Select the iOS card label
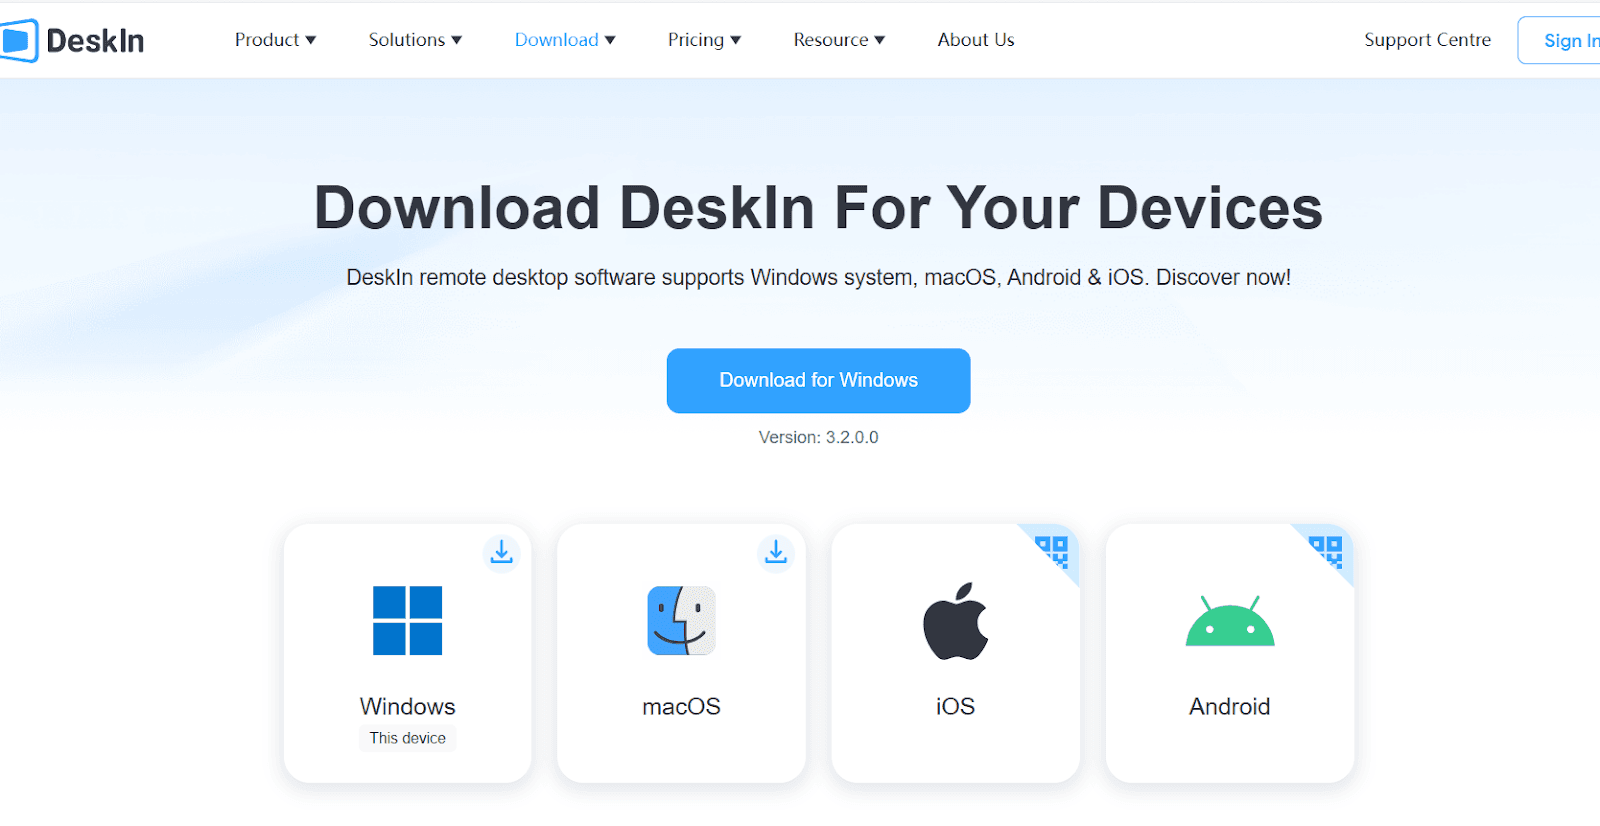This screenshot has width=1600, height=826. pyautogui.click(x=956, y=707)
